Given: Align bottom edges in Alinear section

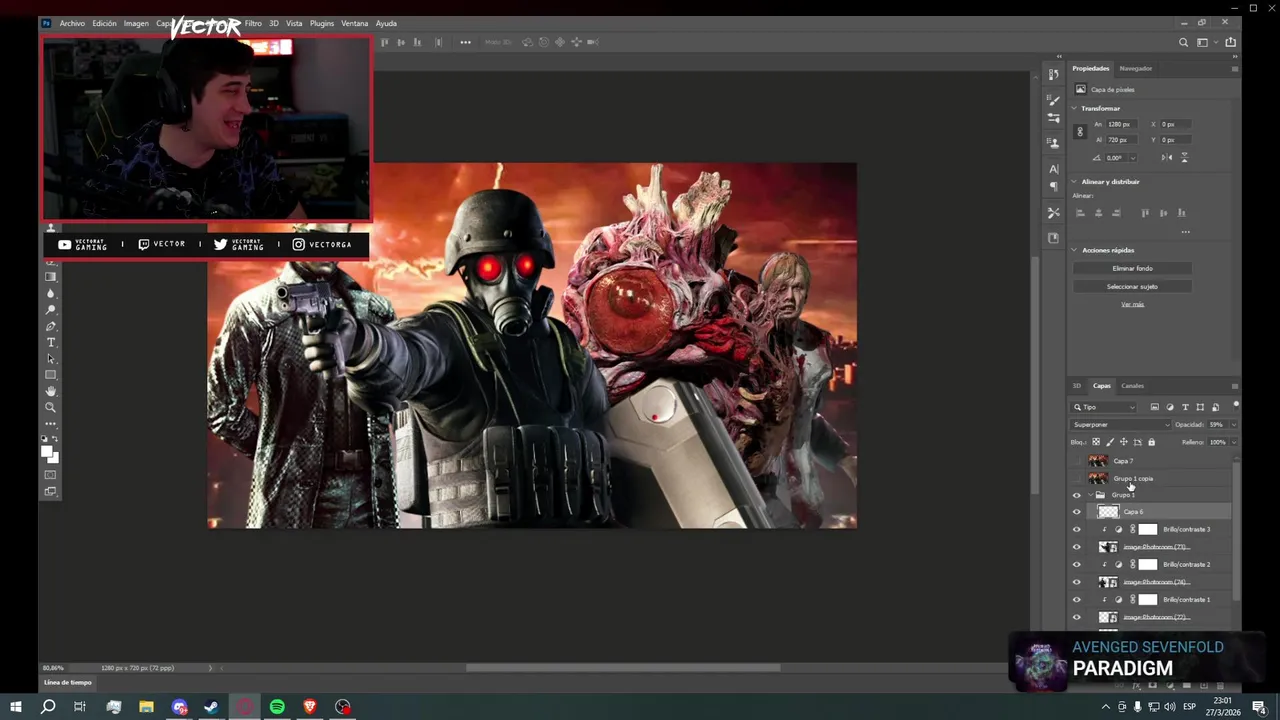Looking at the screenshot, I should (x=1182, y=213).
